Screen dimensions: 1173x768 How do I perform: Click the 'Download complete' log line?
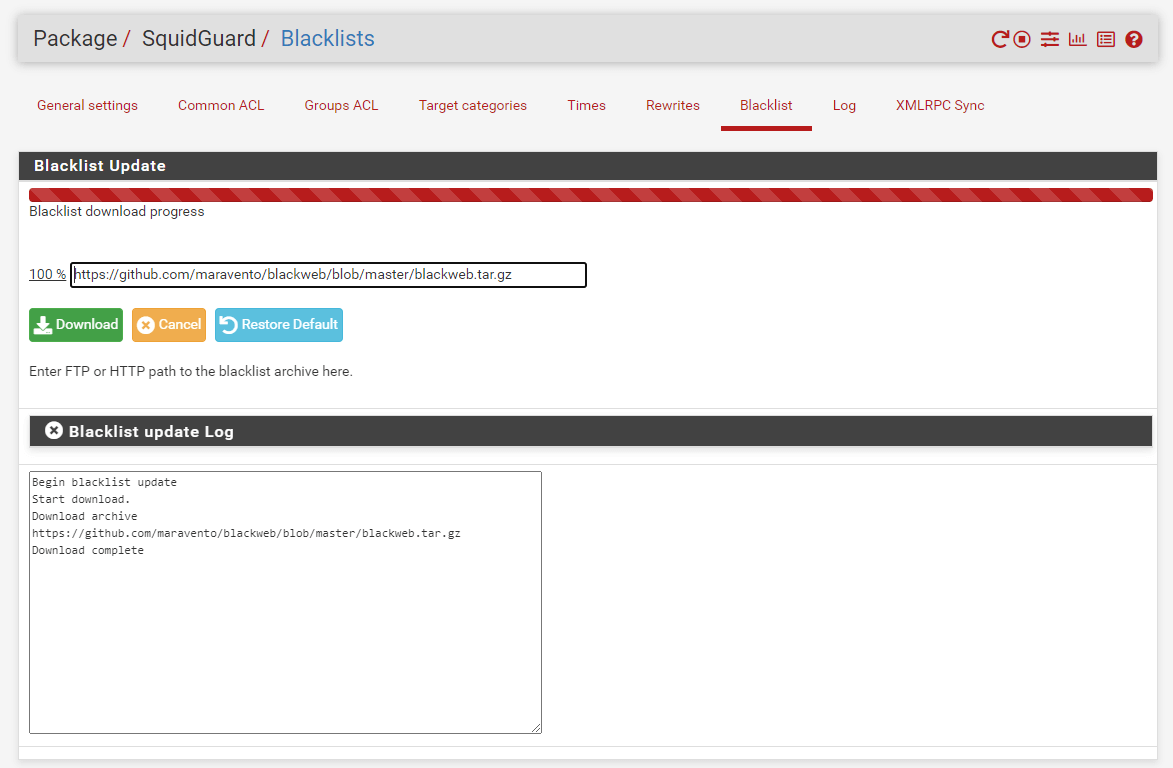[88, 550]
